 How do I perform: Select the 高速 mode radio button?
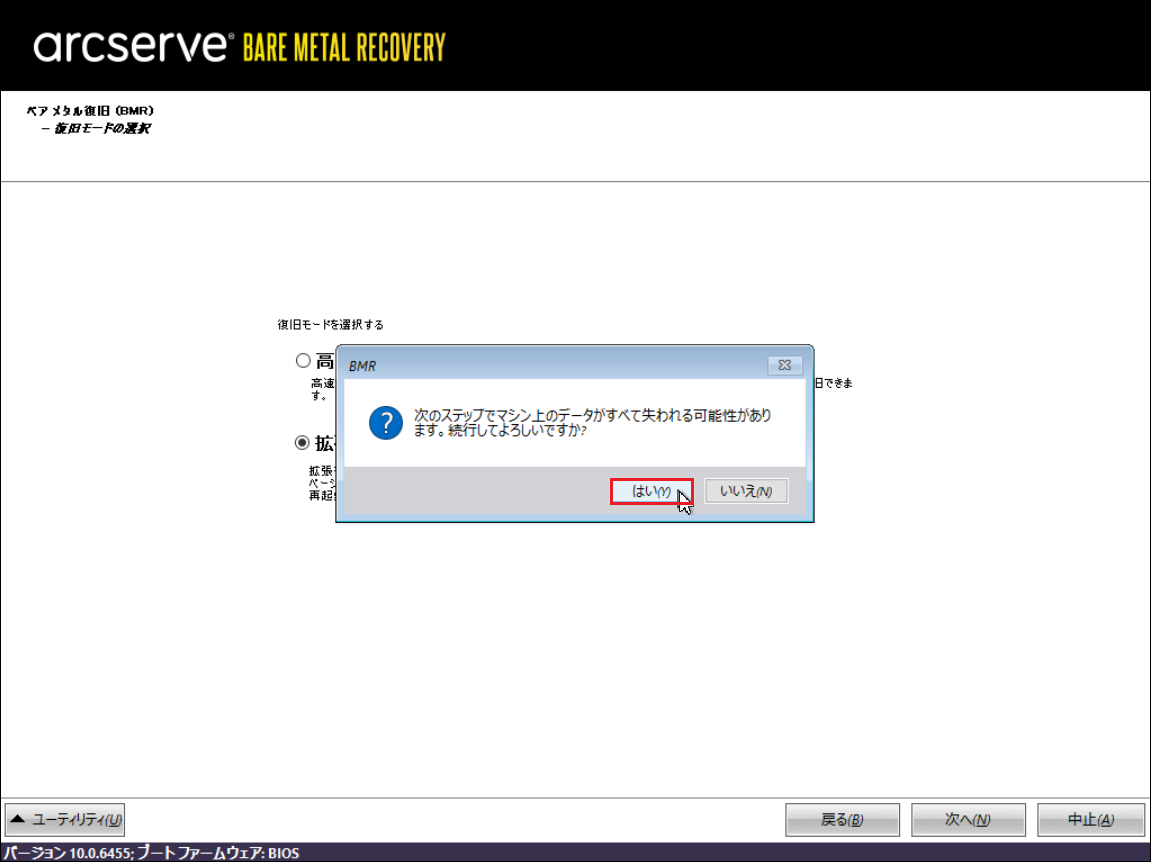coord(302,361)
